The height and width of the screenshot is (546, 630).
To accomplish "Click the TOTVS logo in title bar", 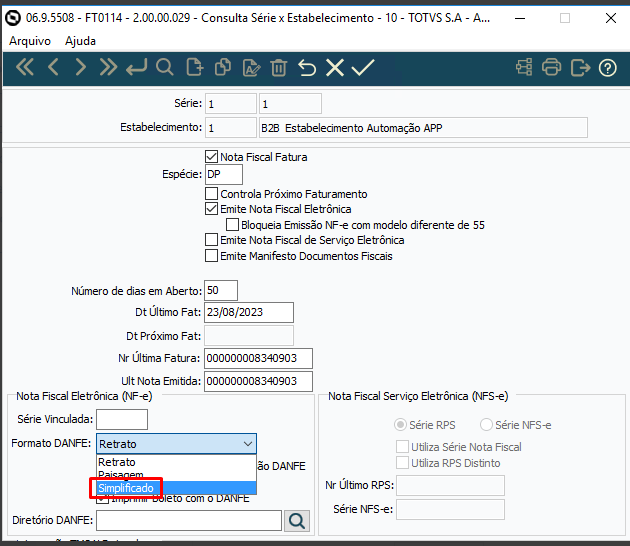I will 13,18.
